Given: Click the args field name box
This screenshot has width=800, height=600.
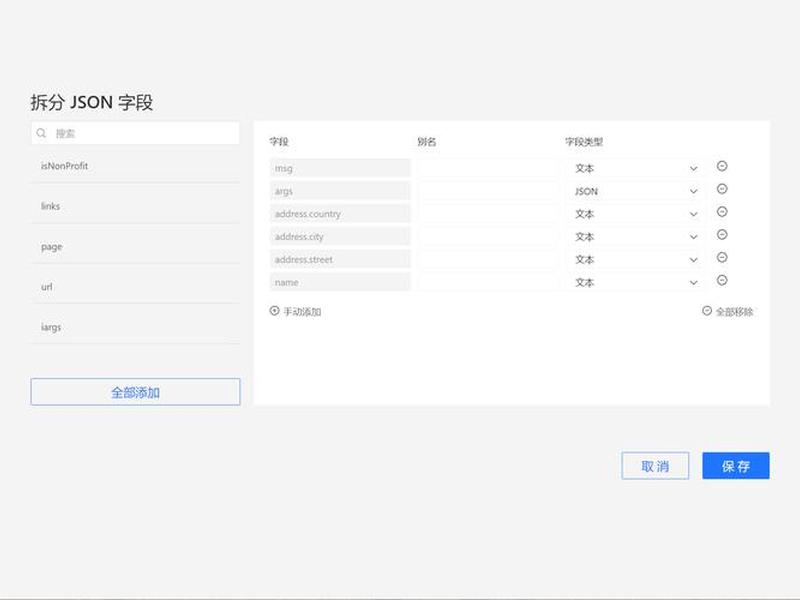Looking at the screenshot, I should [x=340, y=191].
